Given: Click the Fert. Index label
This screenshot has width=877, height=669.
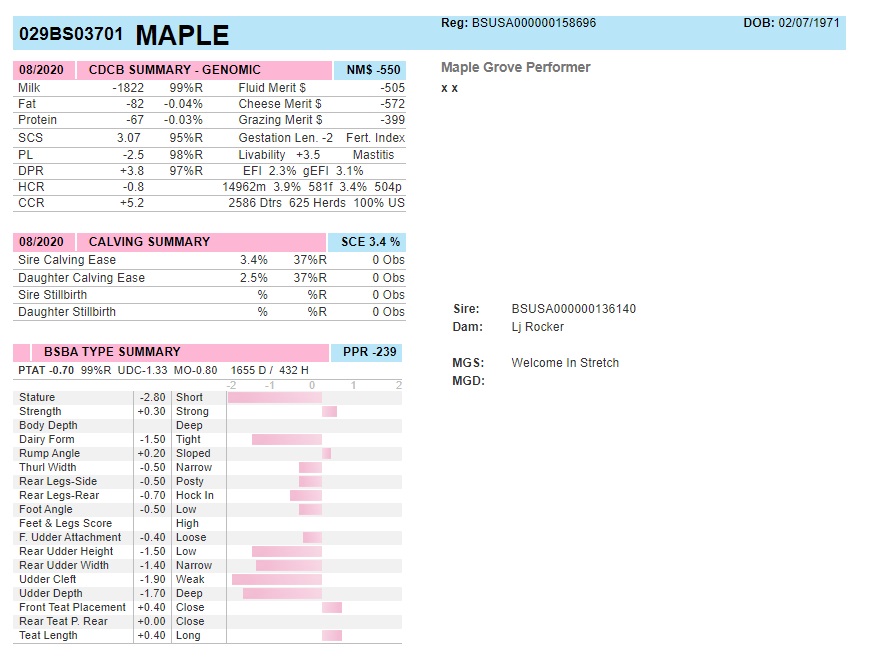Looking at the screenshot, I should (375, 138).
